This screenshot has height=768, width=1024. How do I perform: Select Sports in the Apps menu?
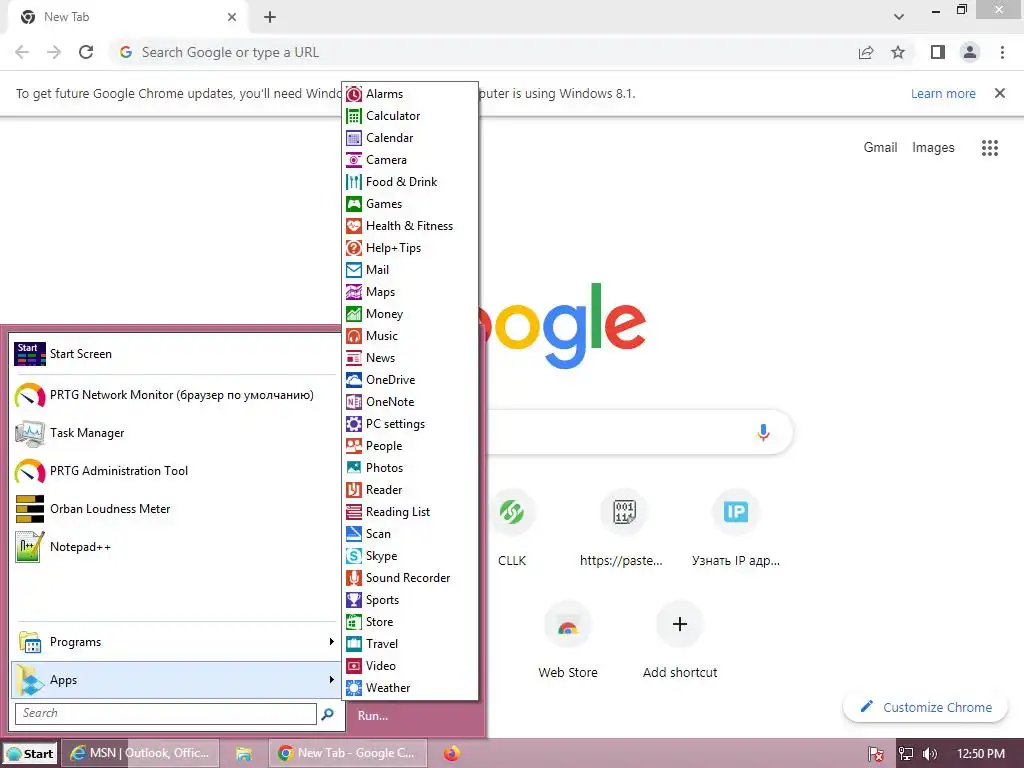410,600
